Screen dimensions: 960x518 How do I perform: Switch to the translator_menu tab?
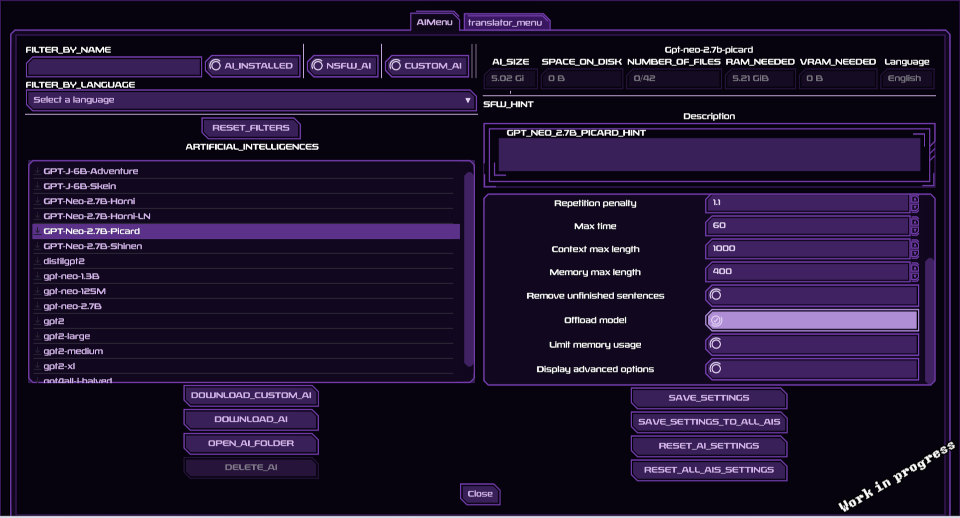[506, 22]
